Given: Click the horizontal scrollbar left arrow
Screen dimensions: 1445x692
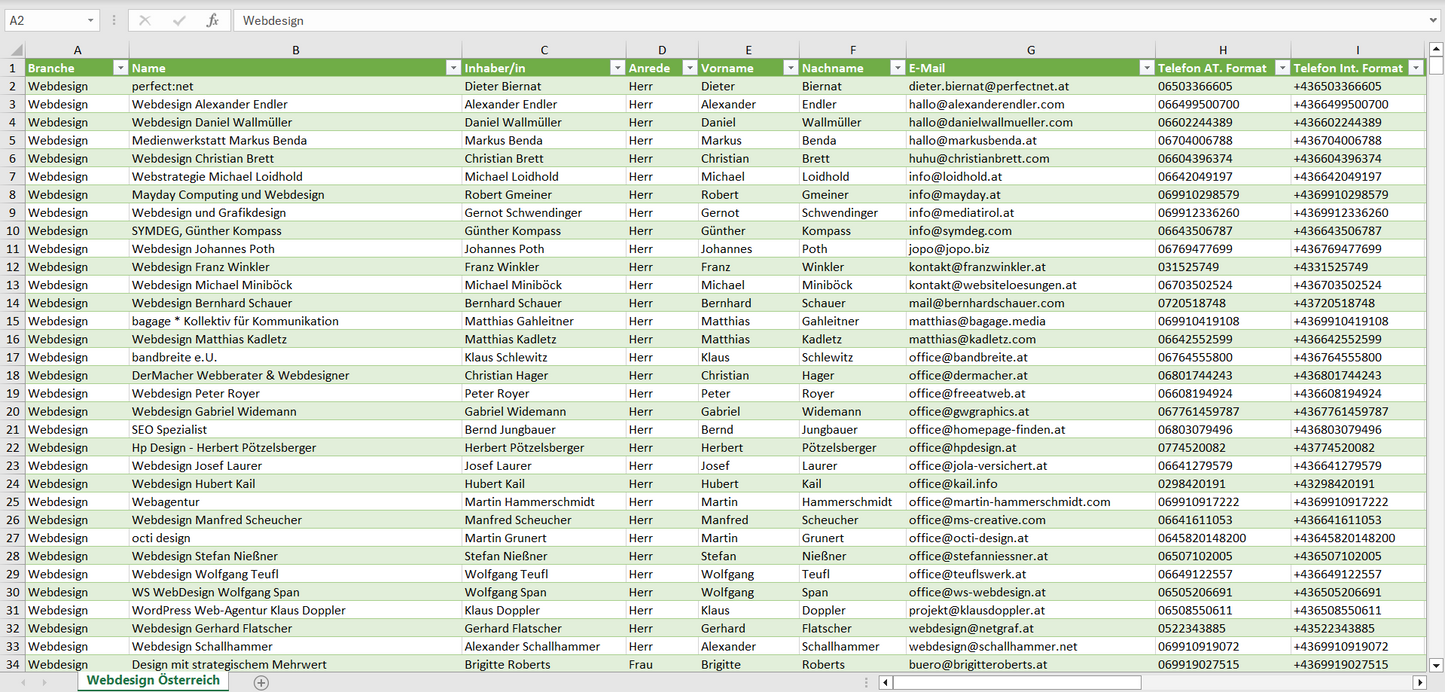Looking at the screenshot, I should [x=885, y=682].
